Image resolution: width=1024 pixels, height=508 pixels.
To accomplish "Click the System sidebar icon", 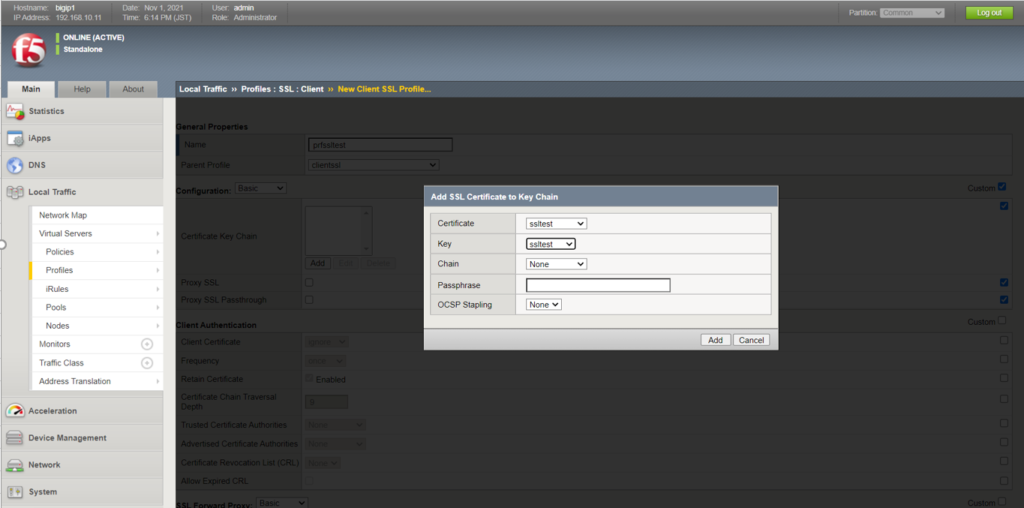I will click(15, 492).
